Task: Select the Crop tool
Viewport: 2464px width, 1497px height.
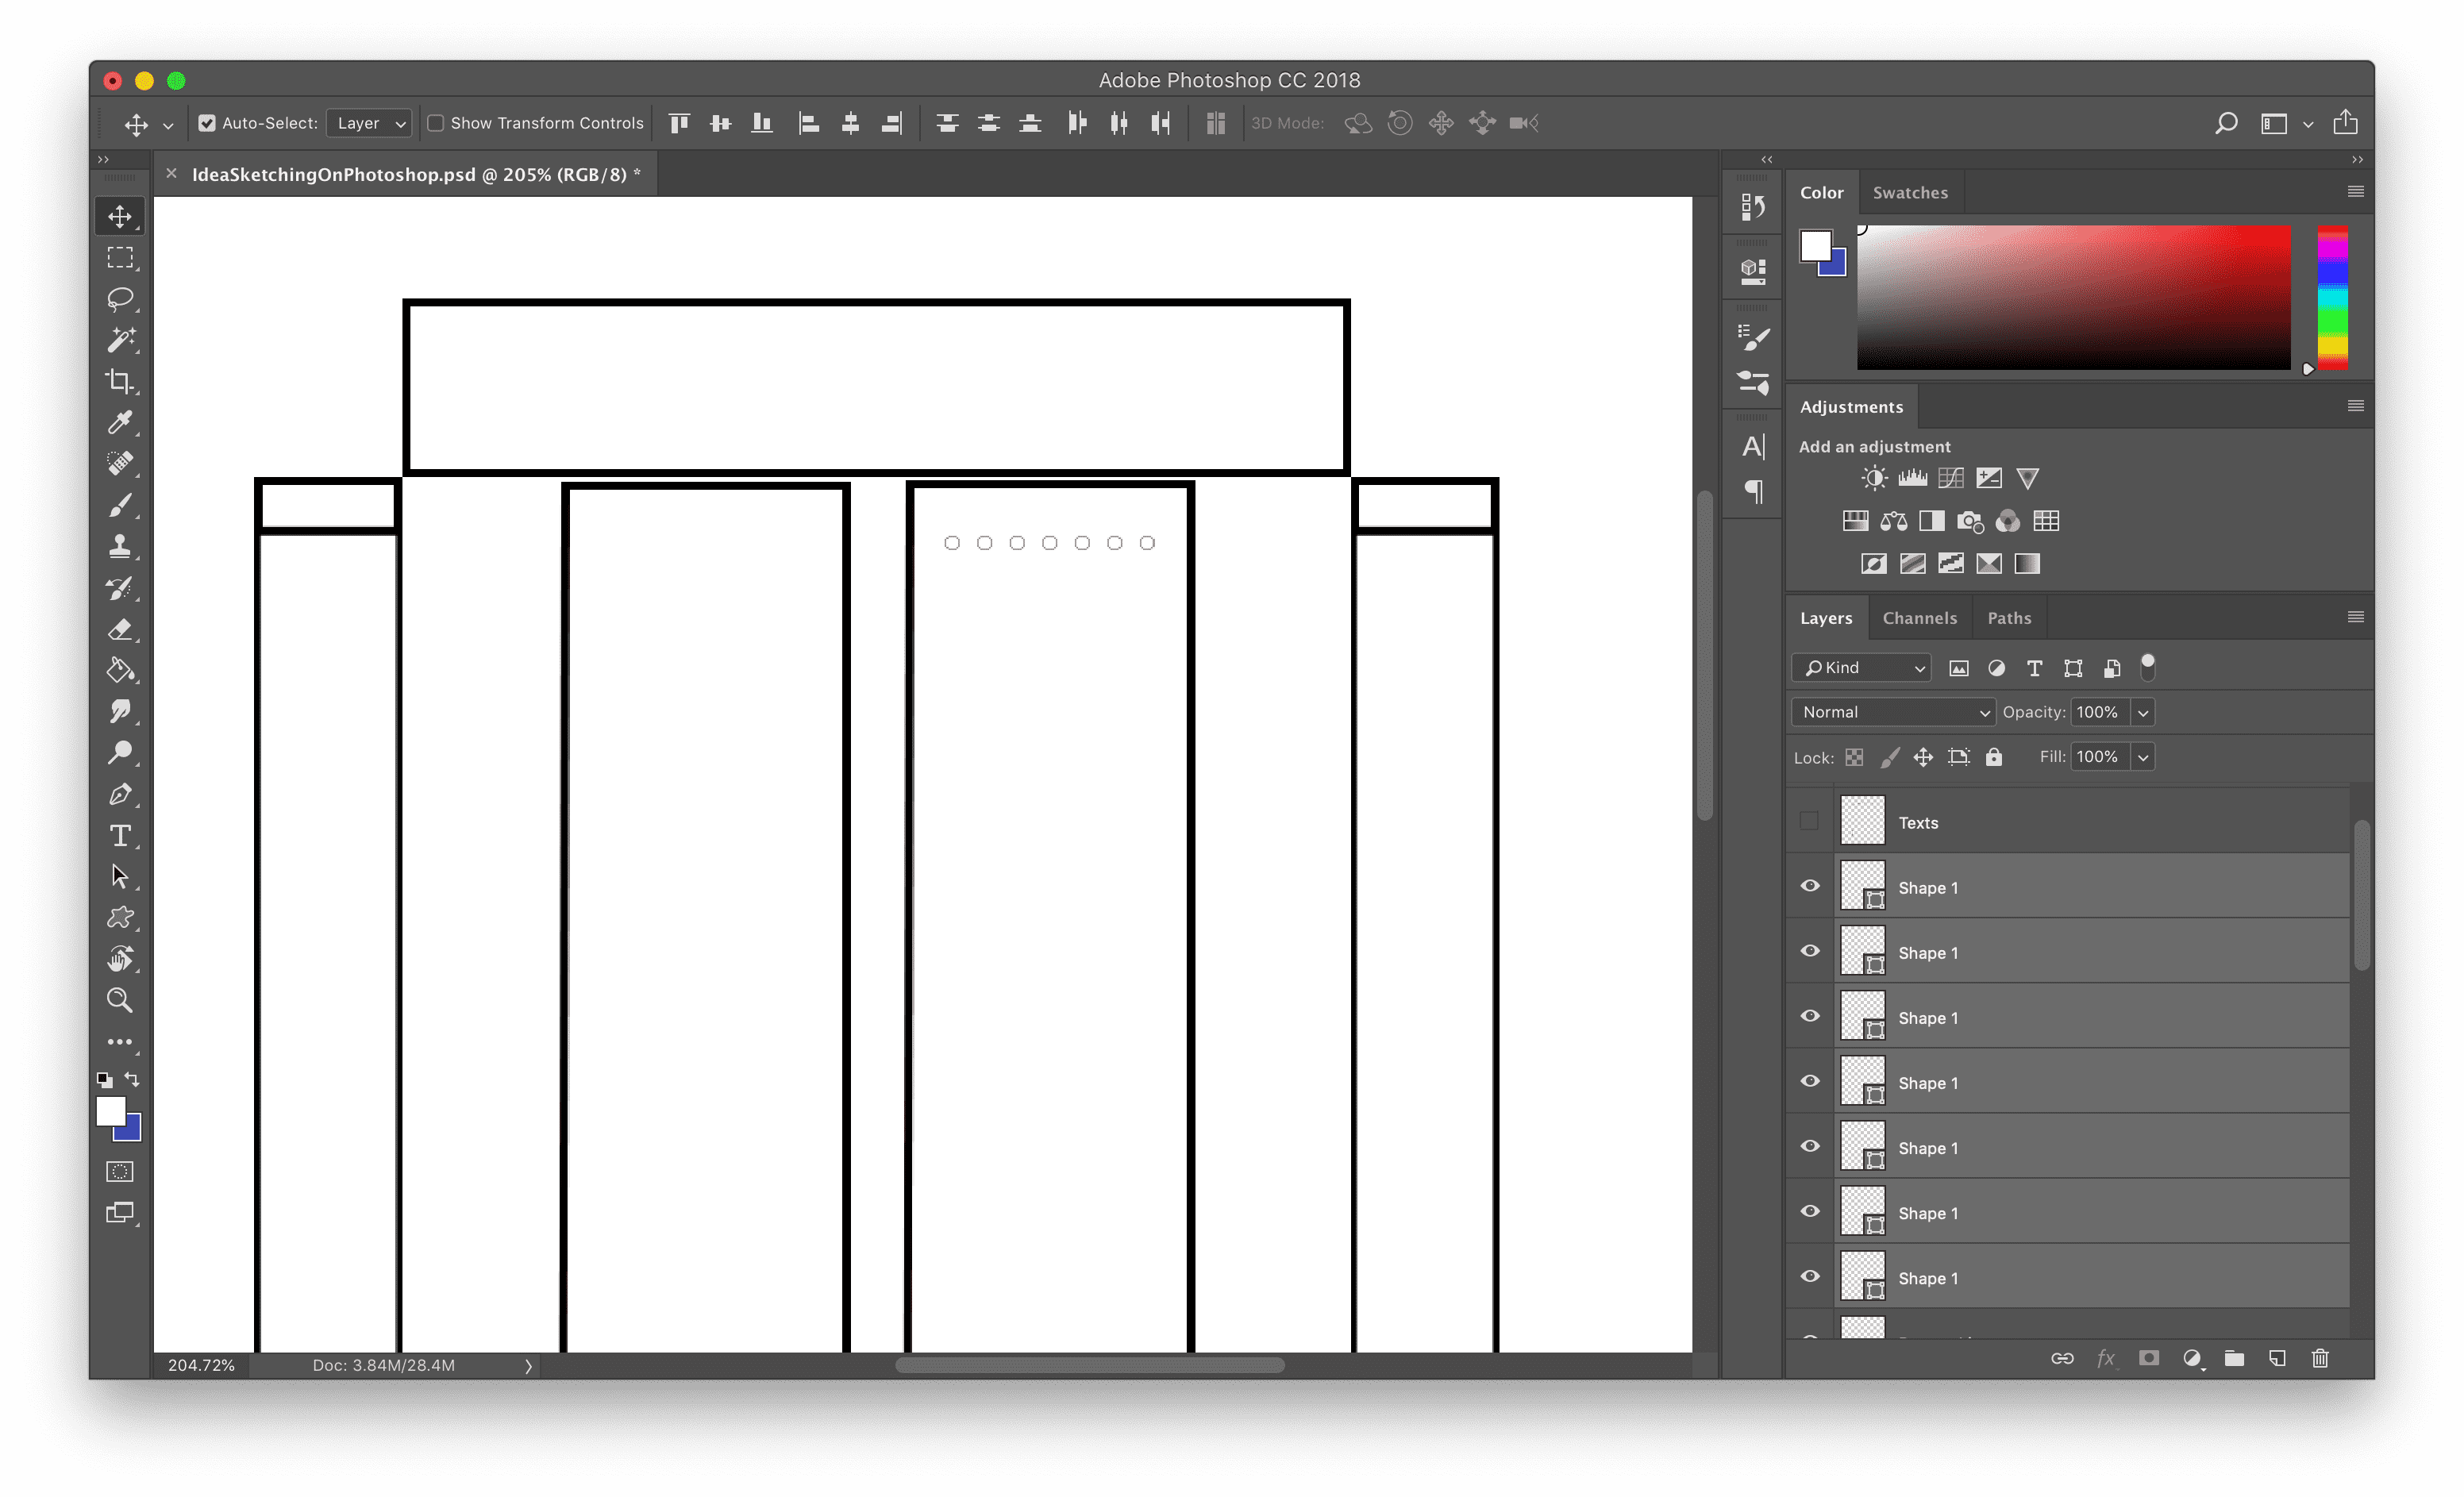Action: coord(120,381)
